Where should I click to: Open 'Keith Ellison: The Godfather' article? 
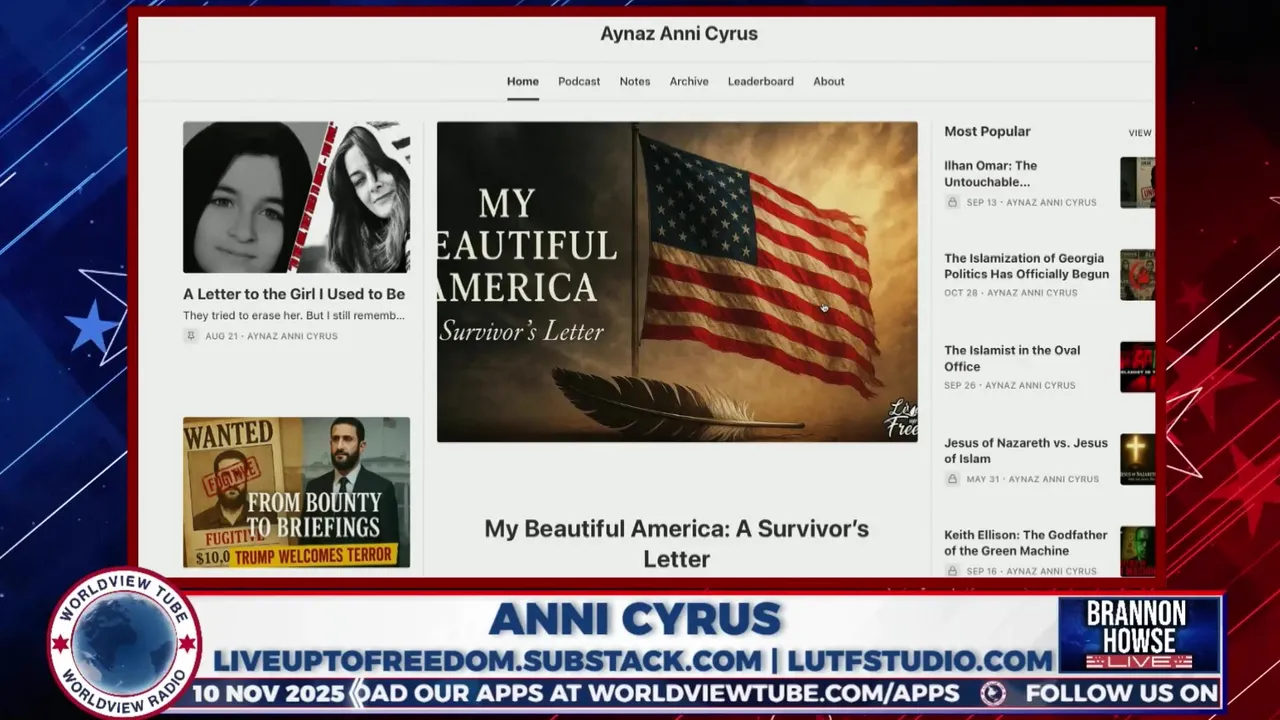tap(1026, 543)
